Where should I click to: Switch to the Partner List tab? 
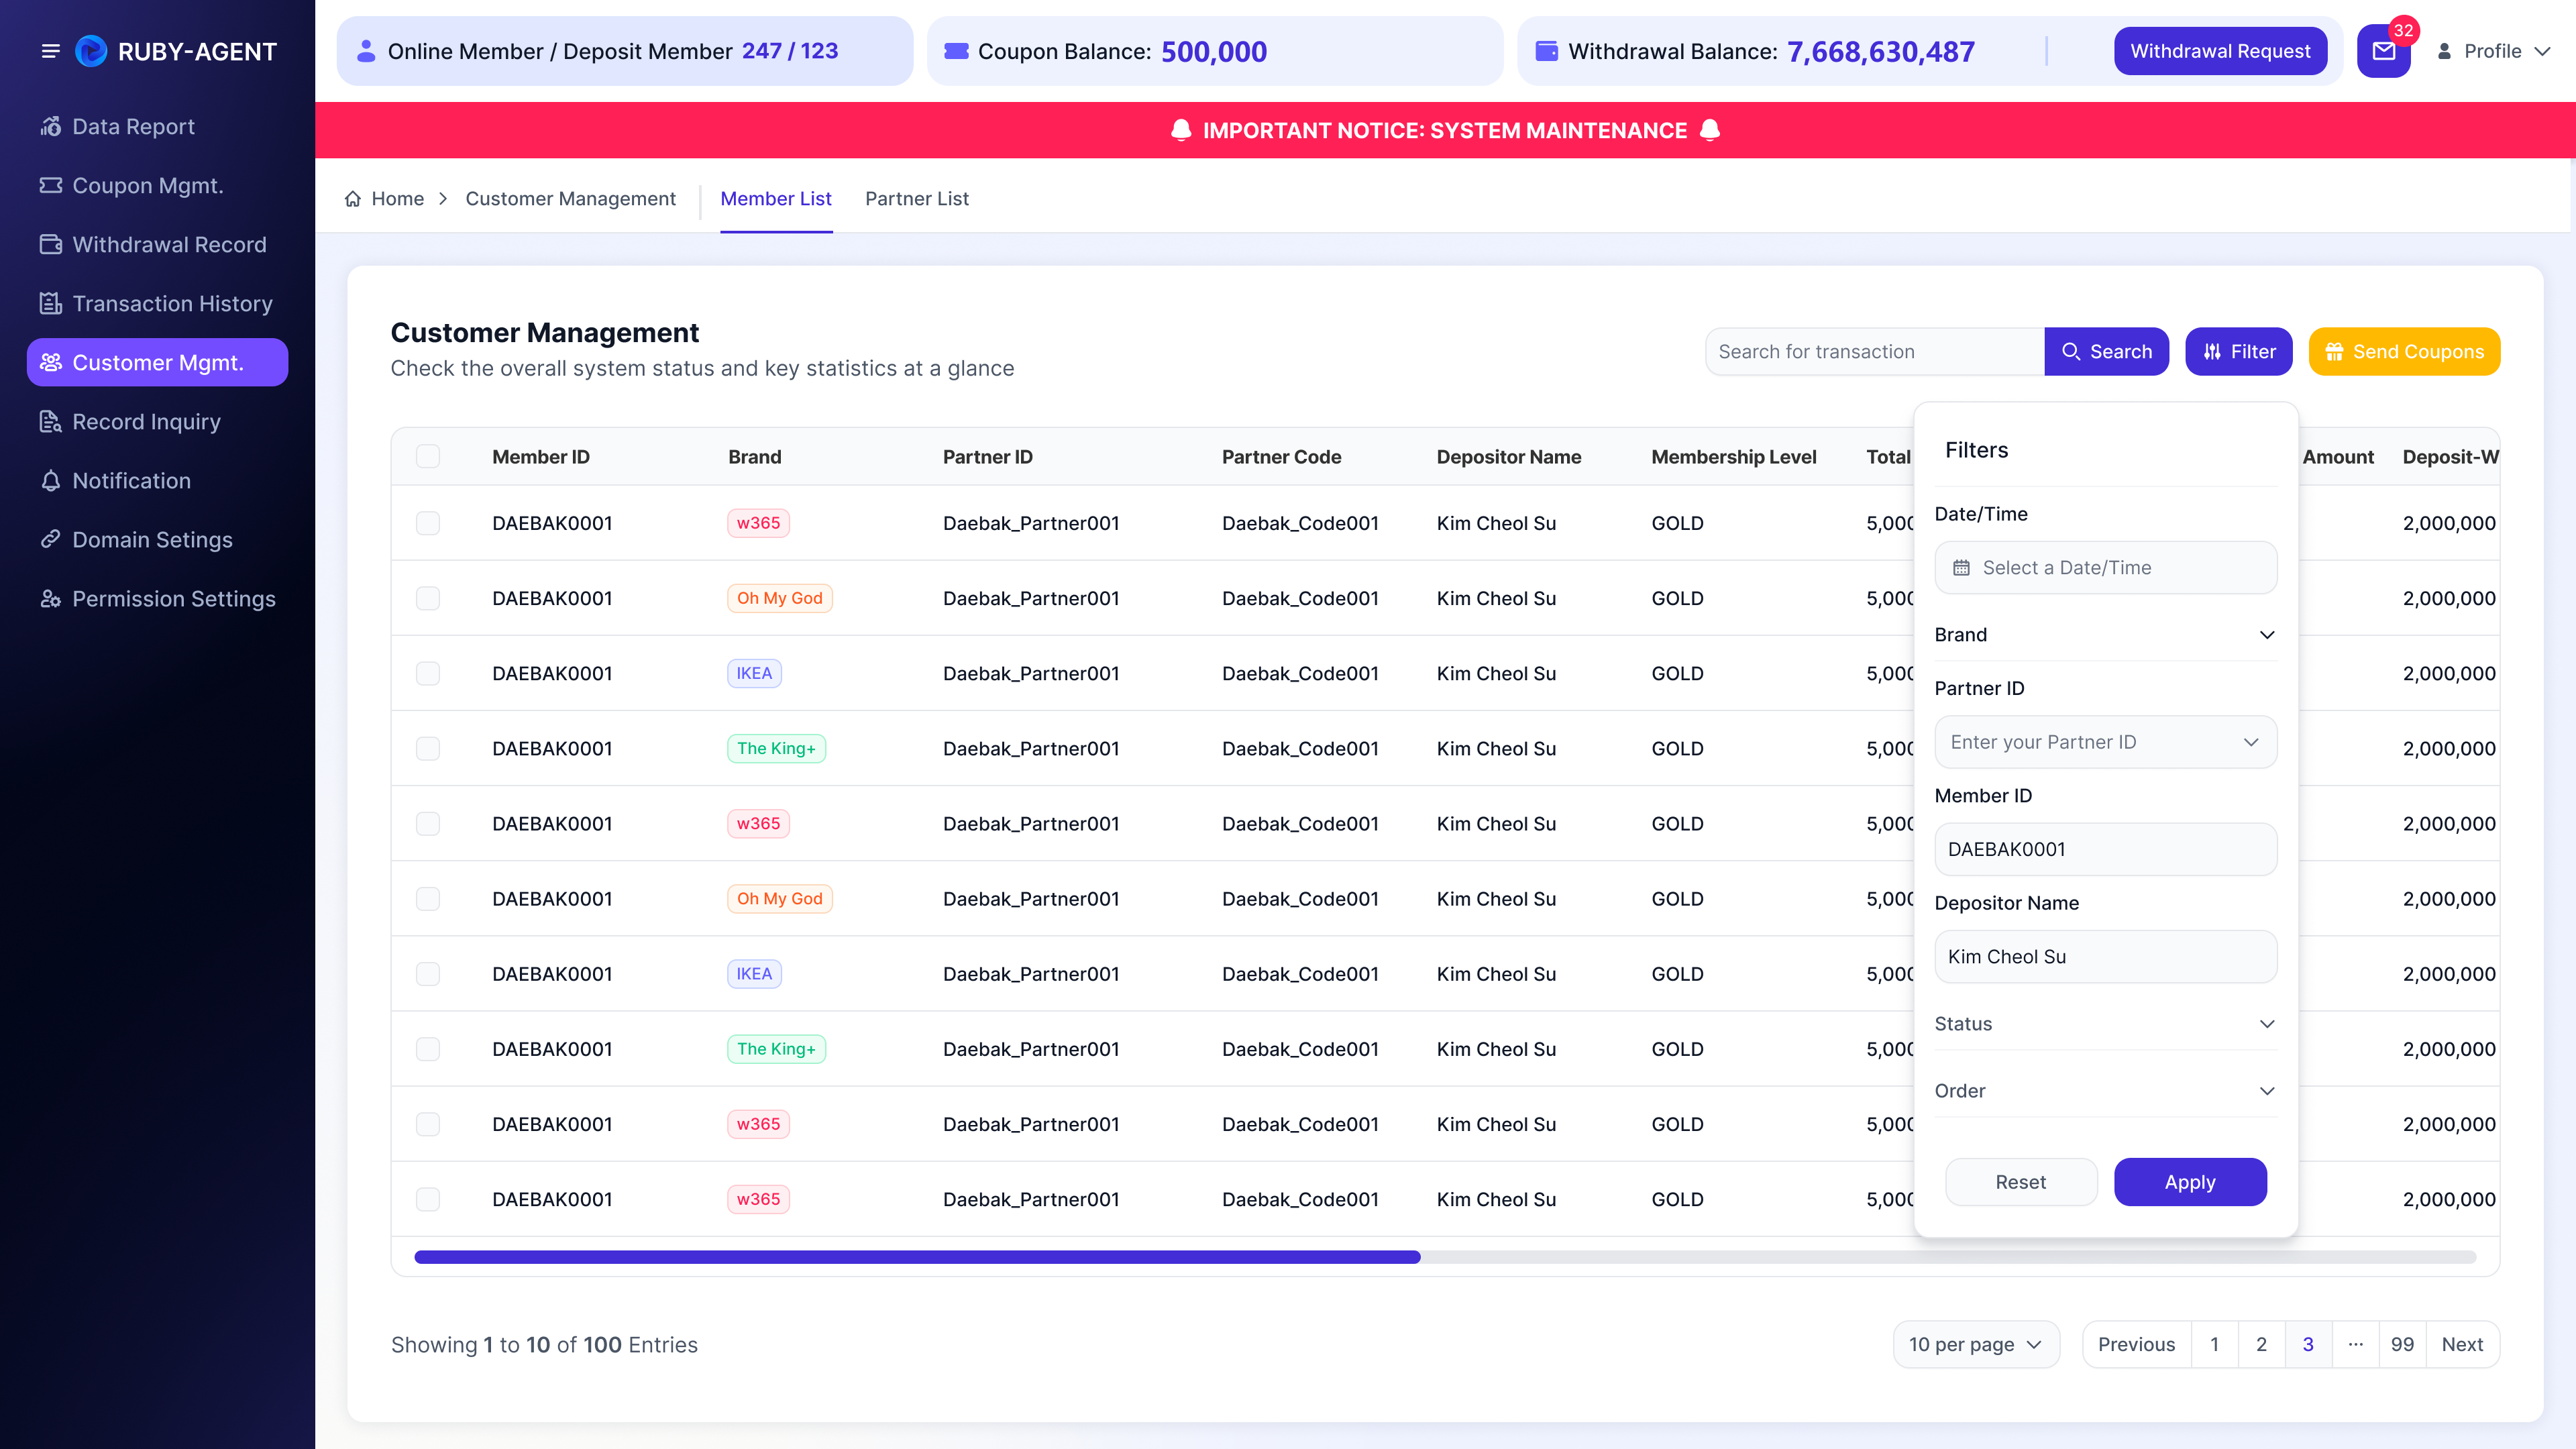[916, 199]
